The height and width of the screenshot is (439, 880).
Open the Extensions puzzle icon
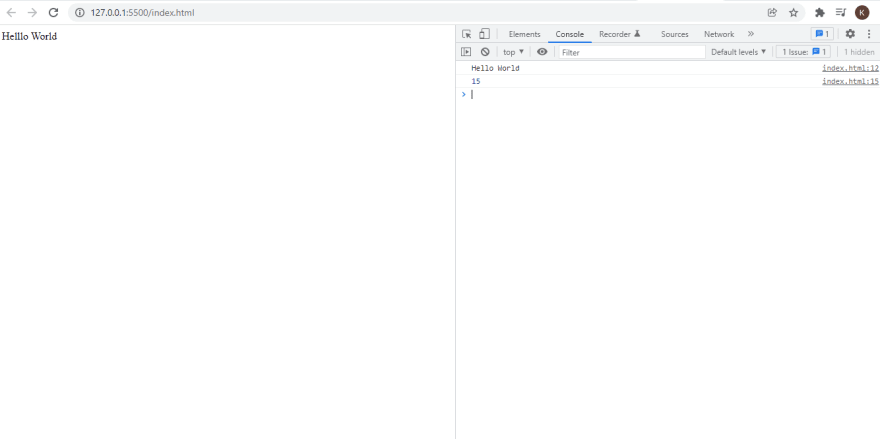point(820,12)
